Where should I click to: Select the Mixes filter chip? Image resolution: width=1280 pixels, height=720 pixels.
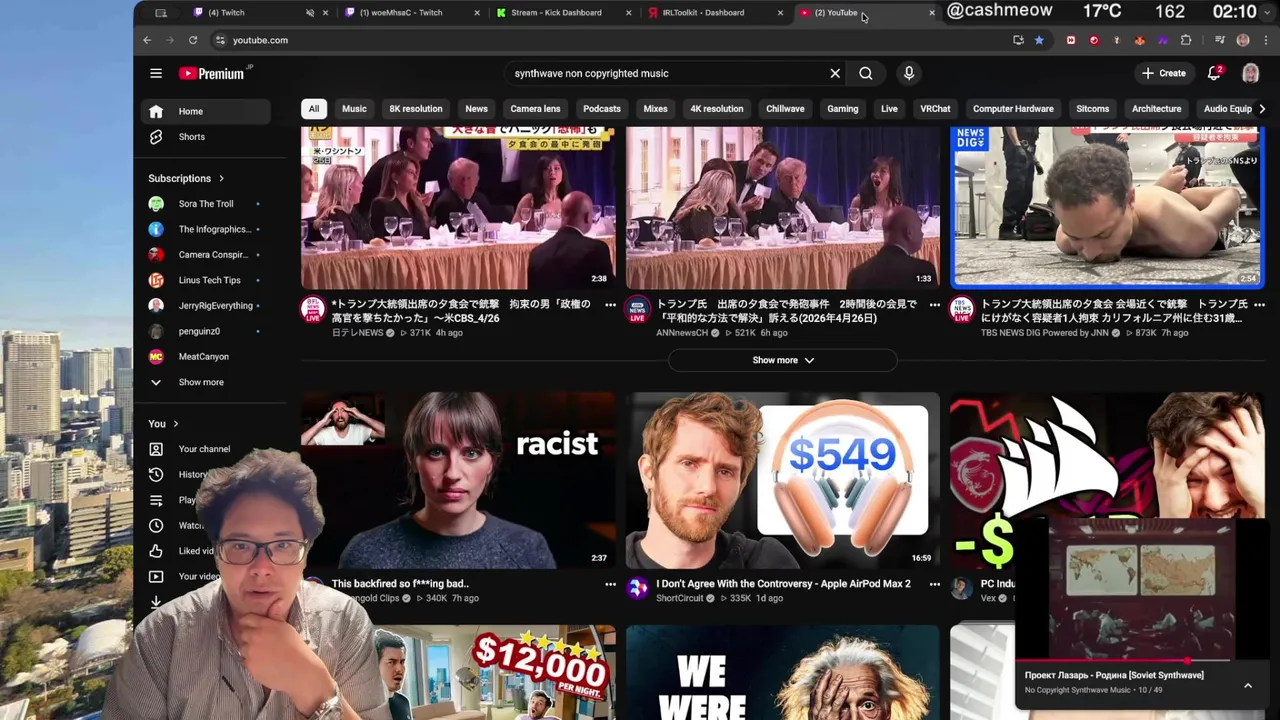[655, 109]
